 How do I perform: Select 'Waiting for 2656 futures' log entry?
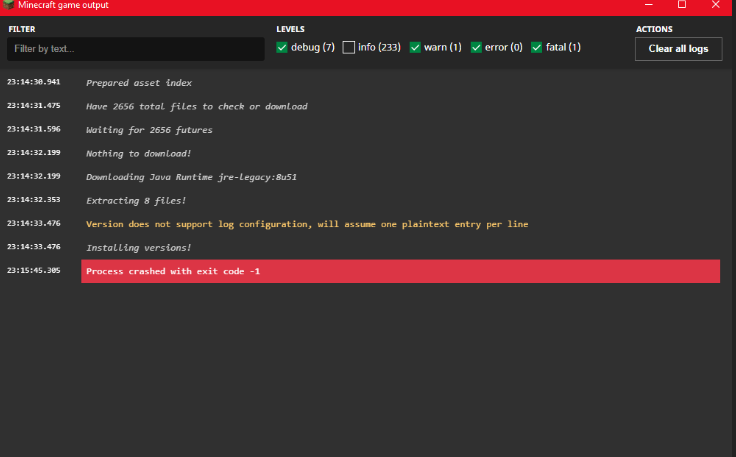149,130
